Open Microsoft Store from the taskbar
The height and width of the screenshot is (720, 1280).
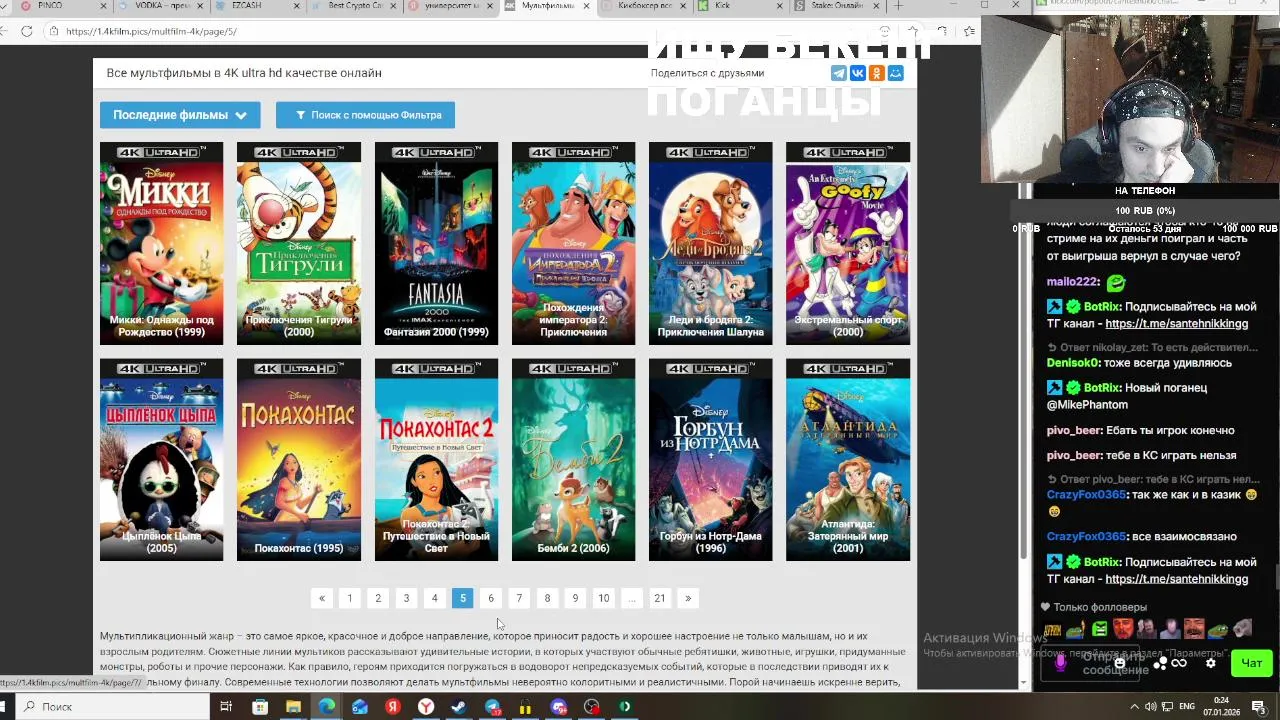[x=260, y=707]
